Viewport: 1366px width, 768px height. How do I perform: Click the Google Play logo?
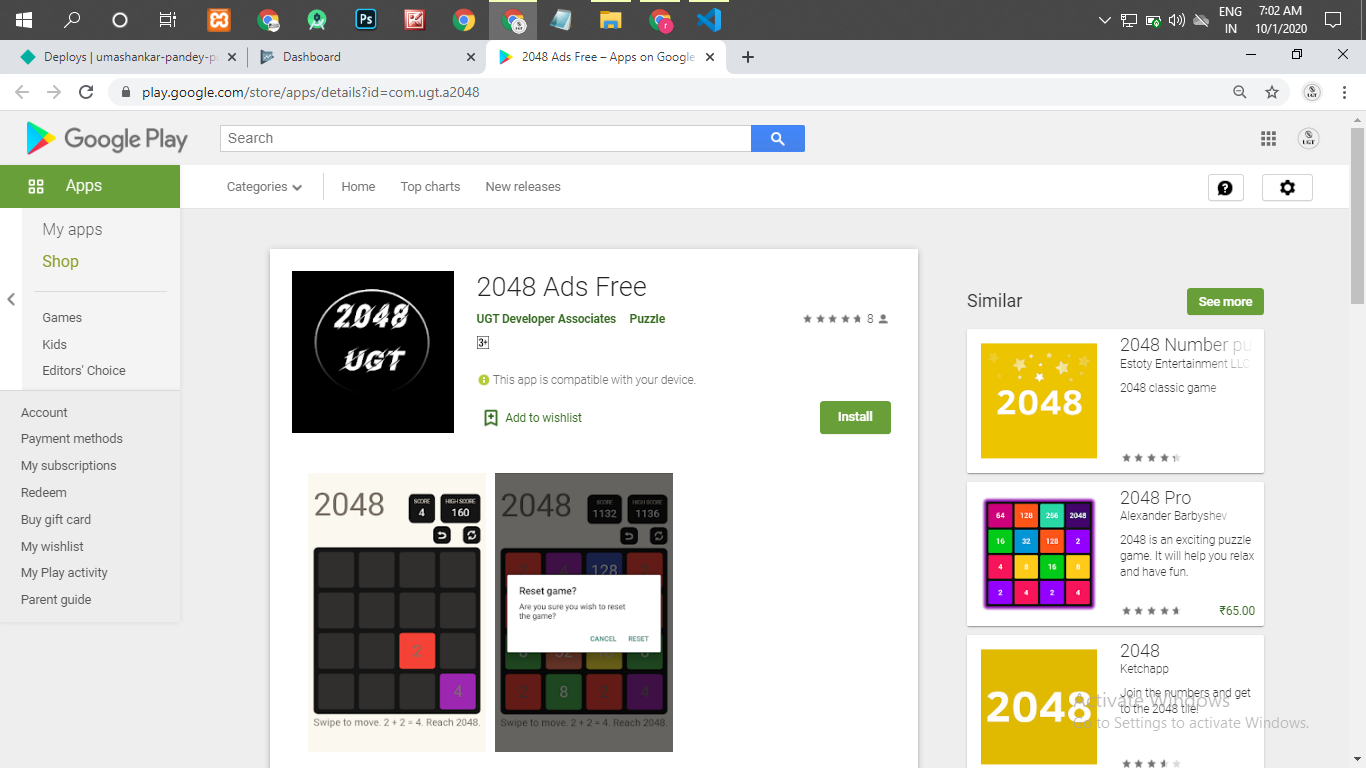(x=107, y=139)
